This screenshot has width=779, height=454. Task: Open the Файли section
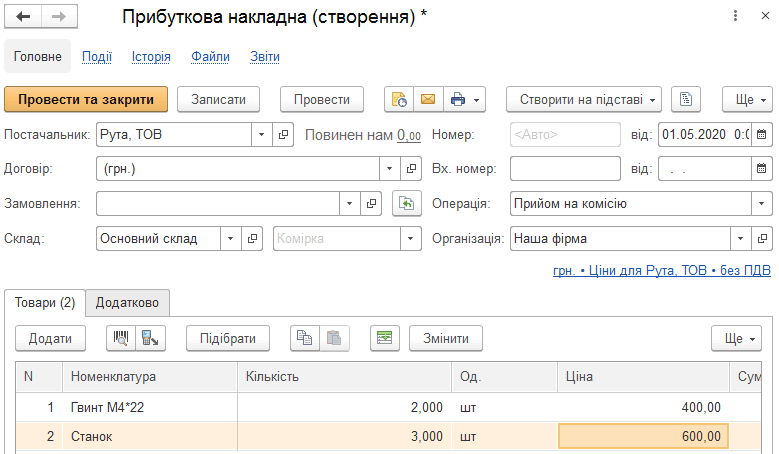click(x=211, y=57)
